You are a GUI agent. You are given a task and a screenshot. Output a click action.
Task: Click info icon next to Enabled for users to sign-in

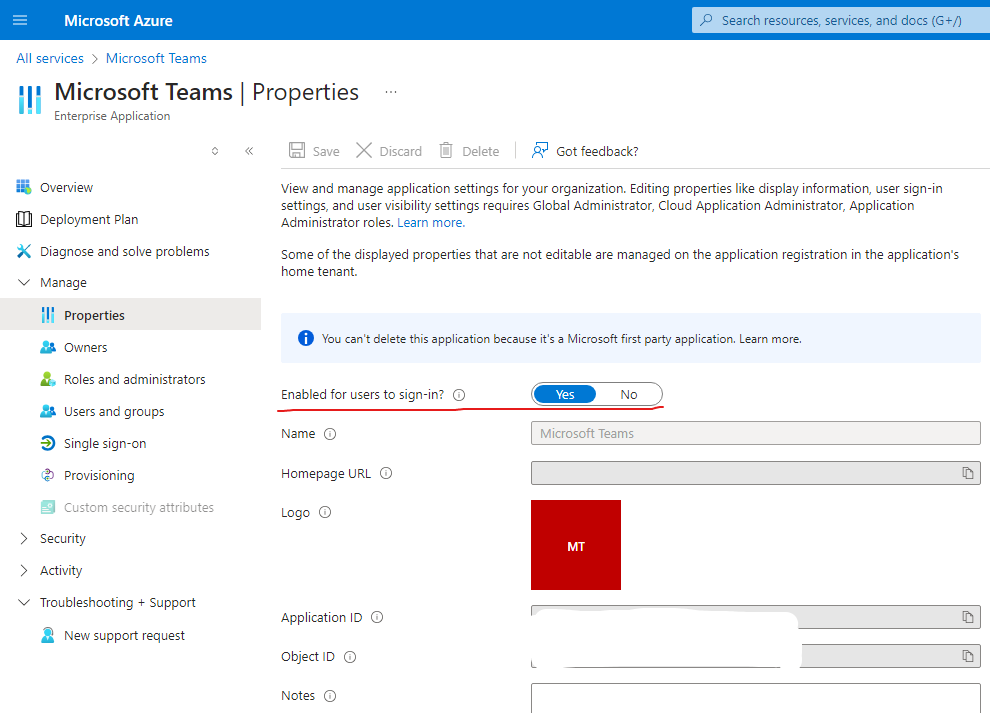coord(459,395)
